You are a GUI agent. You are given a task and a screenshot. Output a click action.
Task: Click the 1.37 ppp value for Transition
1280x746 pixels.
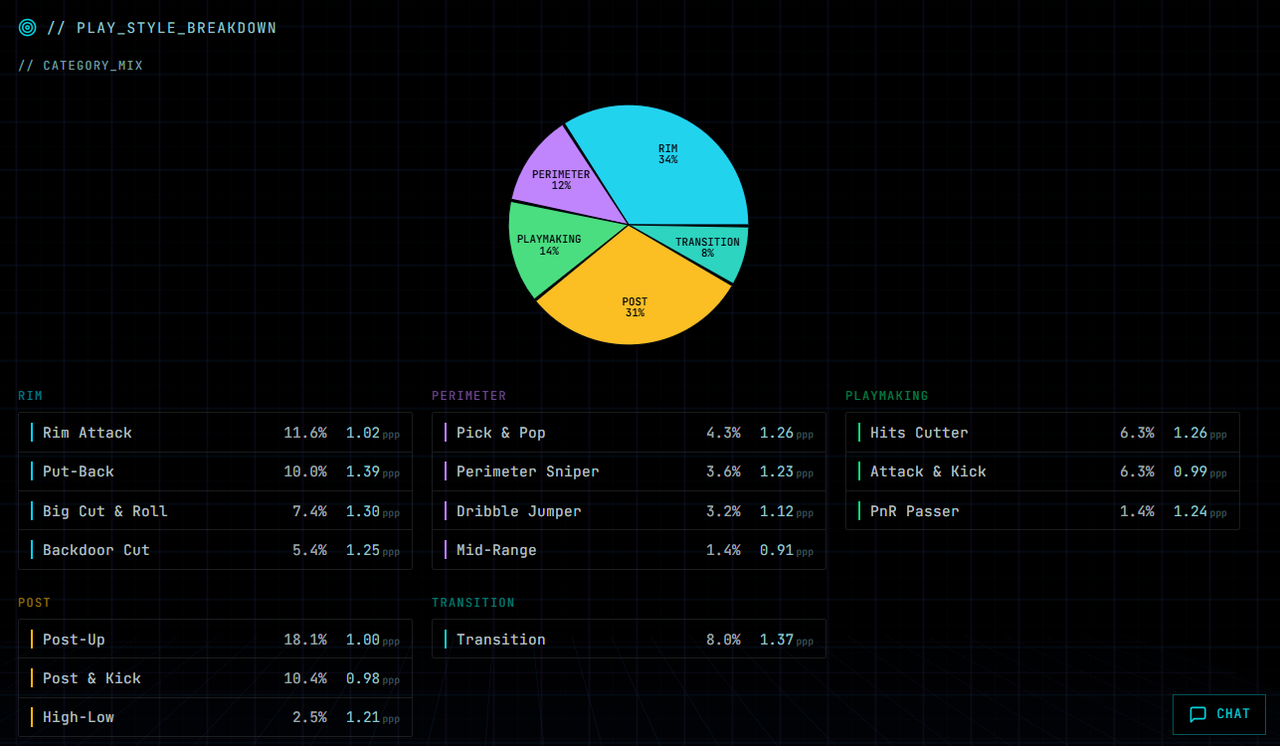click(786, 640)
